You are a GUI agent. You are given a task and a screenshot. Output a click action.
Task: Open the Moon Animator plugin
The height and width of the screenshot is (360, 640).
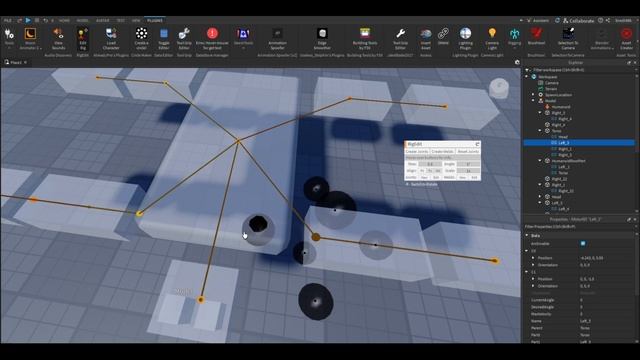click(30, 39)
